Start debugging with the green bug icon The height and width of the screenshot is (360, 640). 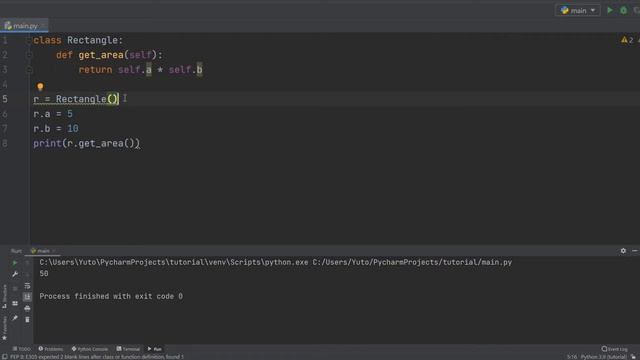[623, 10]
